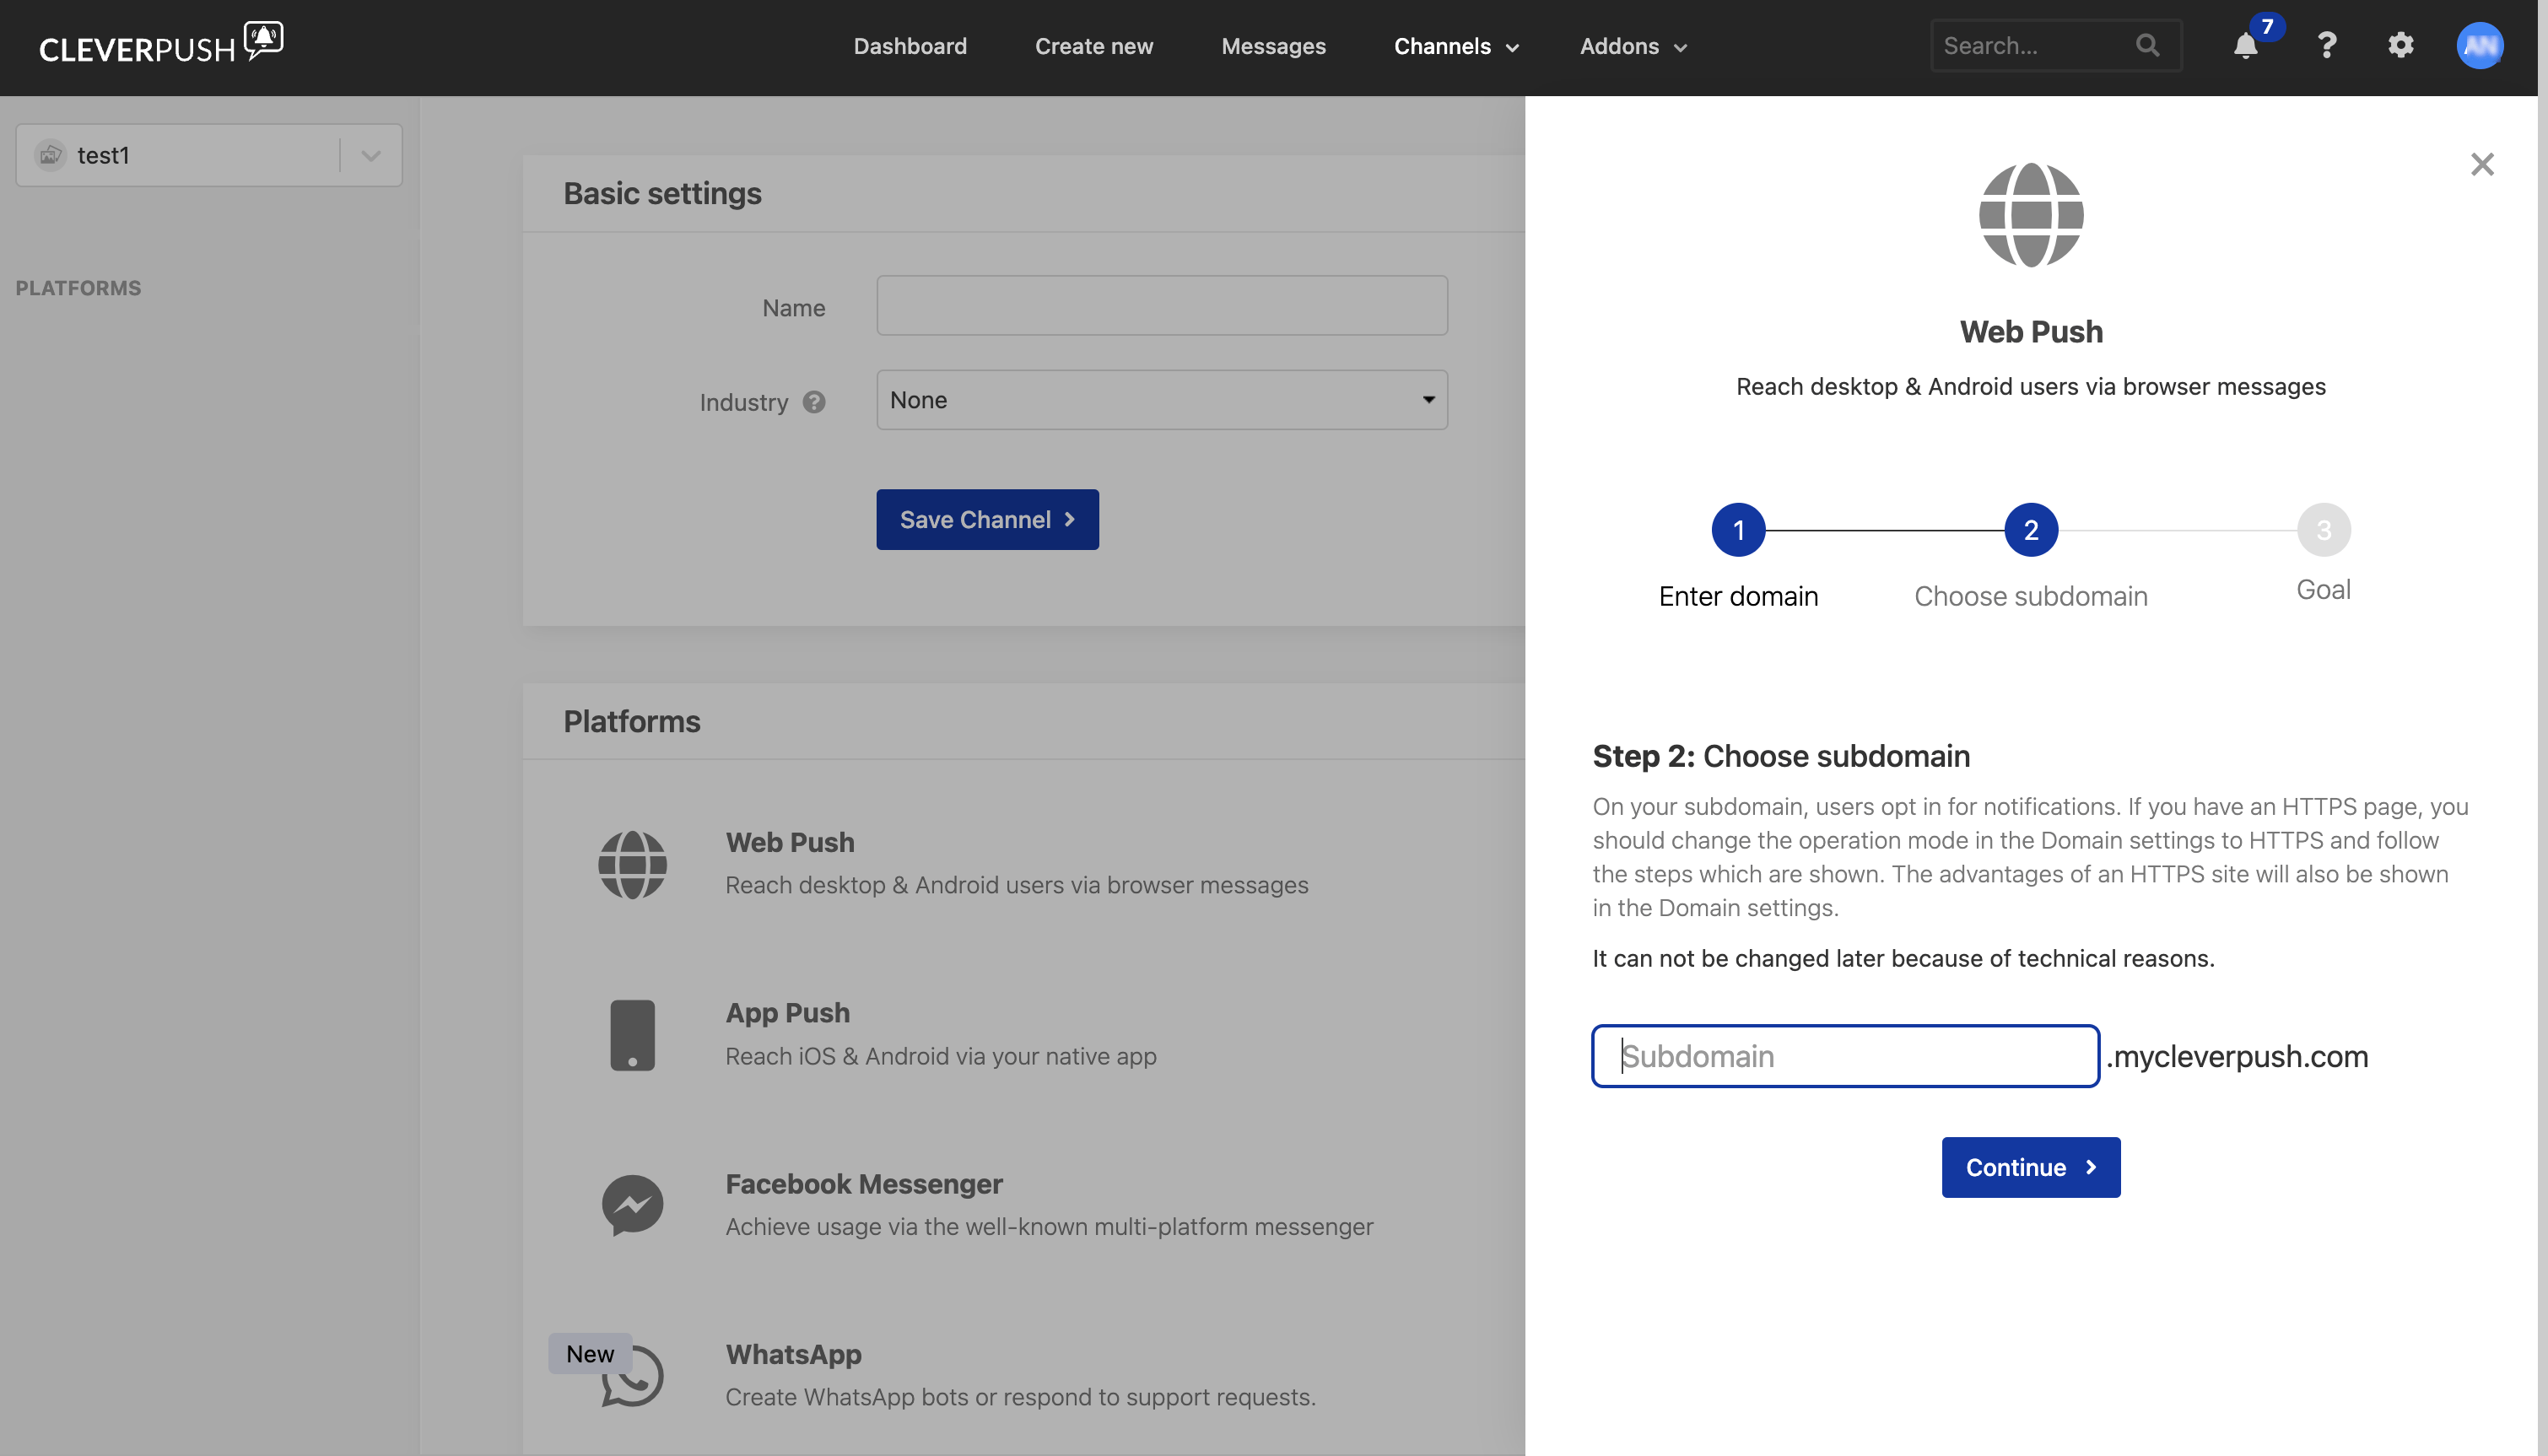2548x1456 pixels.
Task: Click the Continue button
Action: click(2030, 1167)
